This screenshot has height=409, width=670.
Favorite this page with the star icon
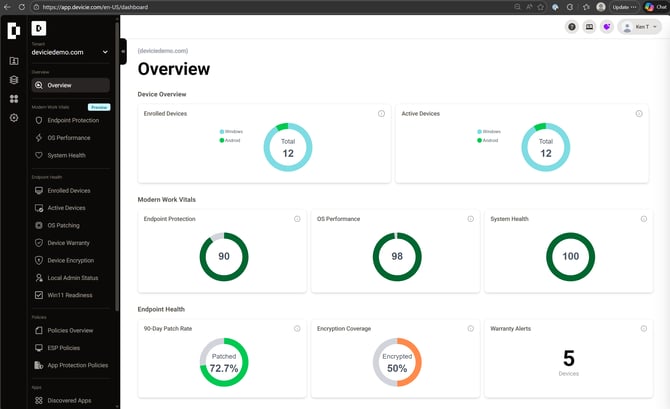pyautogui.click(x=541, y=7)
